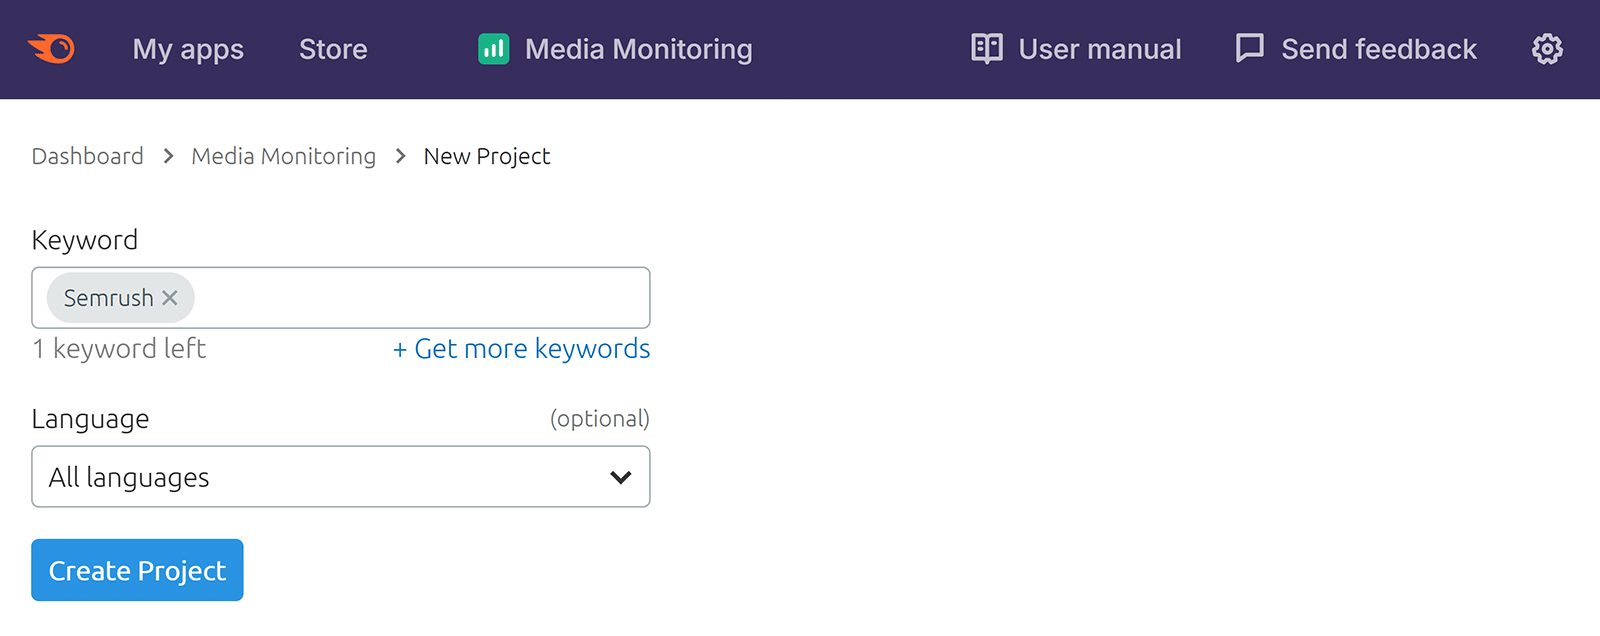Click the User manual book icon
Screen dimensions: 1600x636
(x=987, y=48)
